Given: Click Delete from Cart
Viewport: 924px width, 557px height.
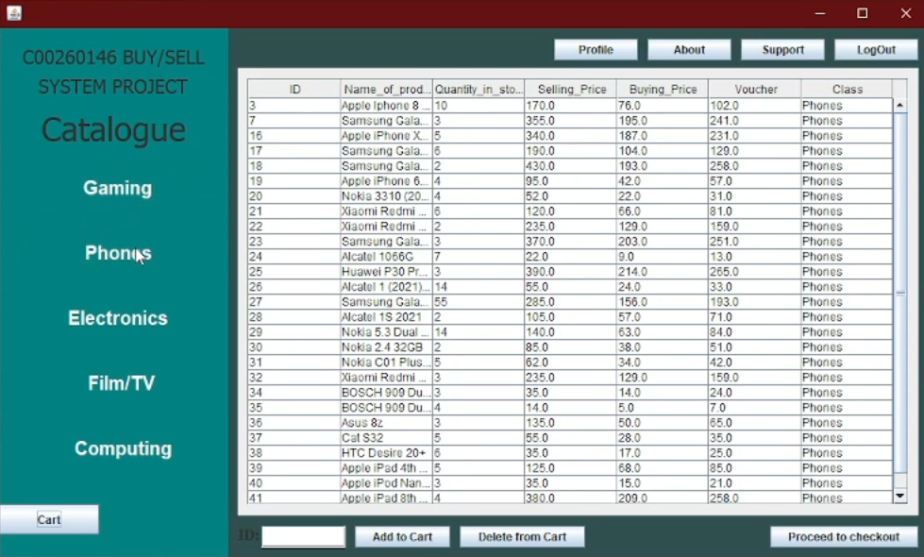Looking at the screenshot, I should coord(522,537).
